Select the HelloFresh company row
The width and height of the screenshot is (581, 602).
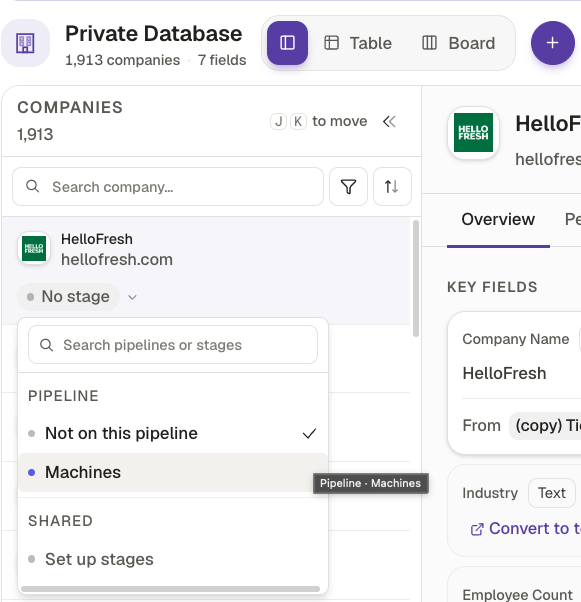tap(206, 270)
